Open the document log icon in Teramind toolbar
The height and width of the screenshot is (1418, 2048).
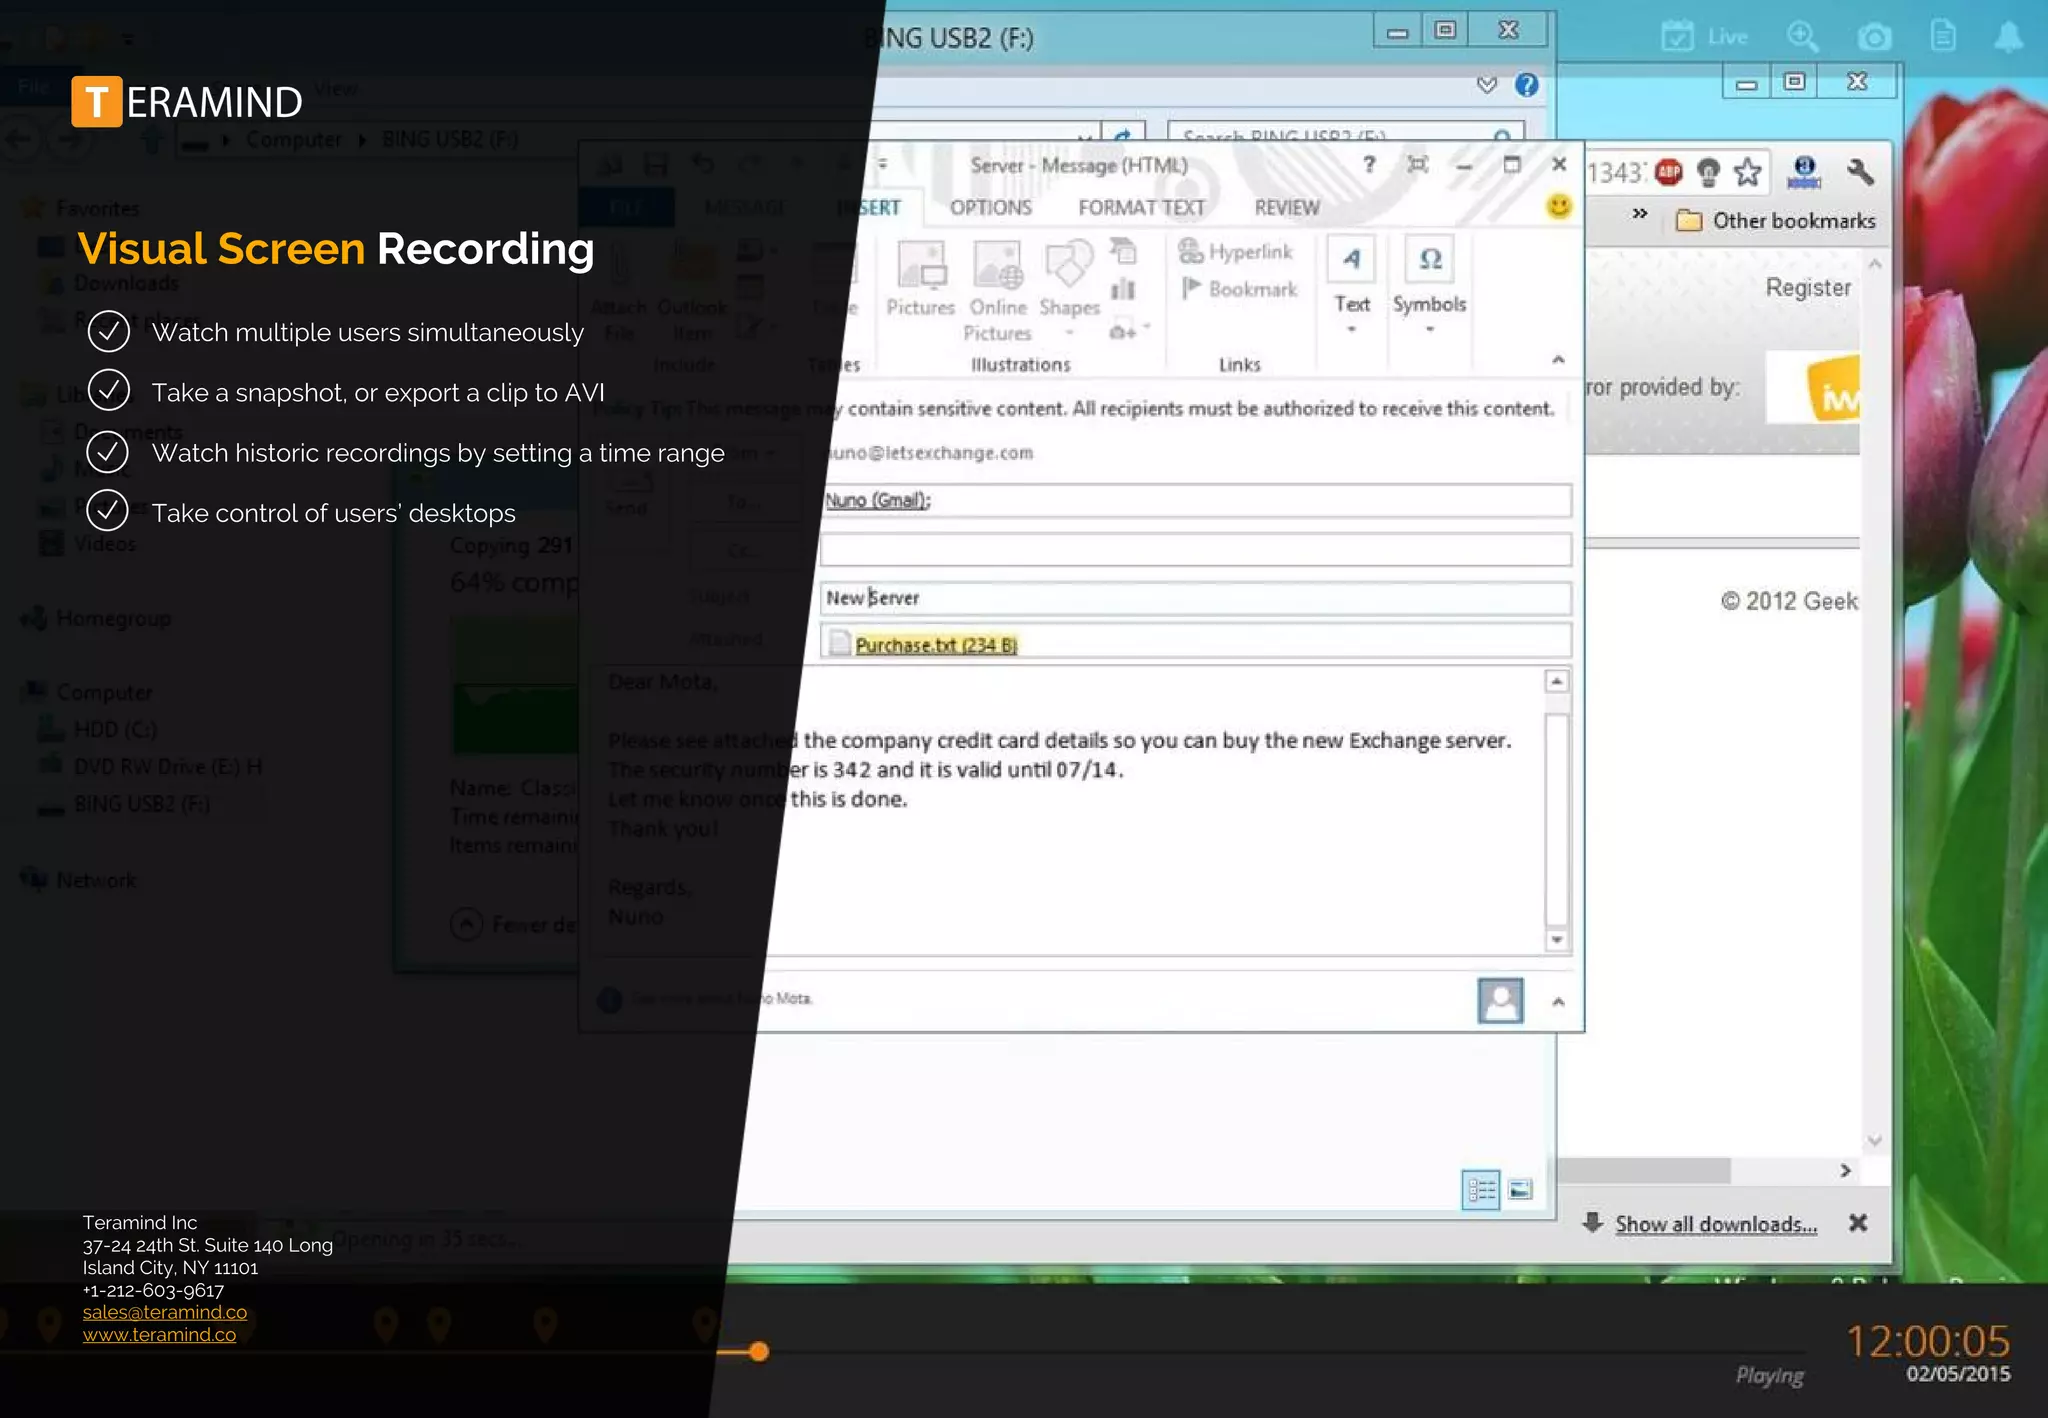[x=1943, y=37]
